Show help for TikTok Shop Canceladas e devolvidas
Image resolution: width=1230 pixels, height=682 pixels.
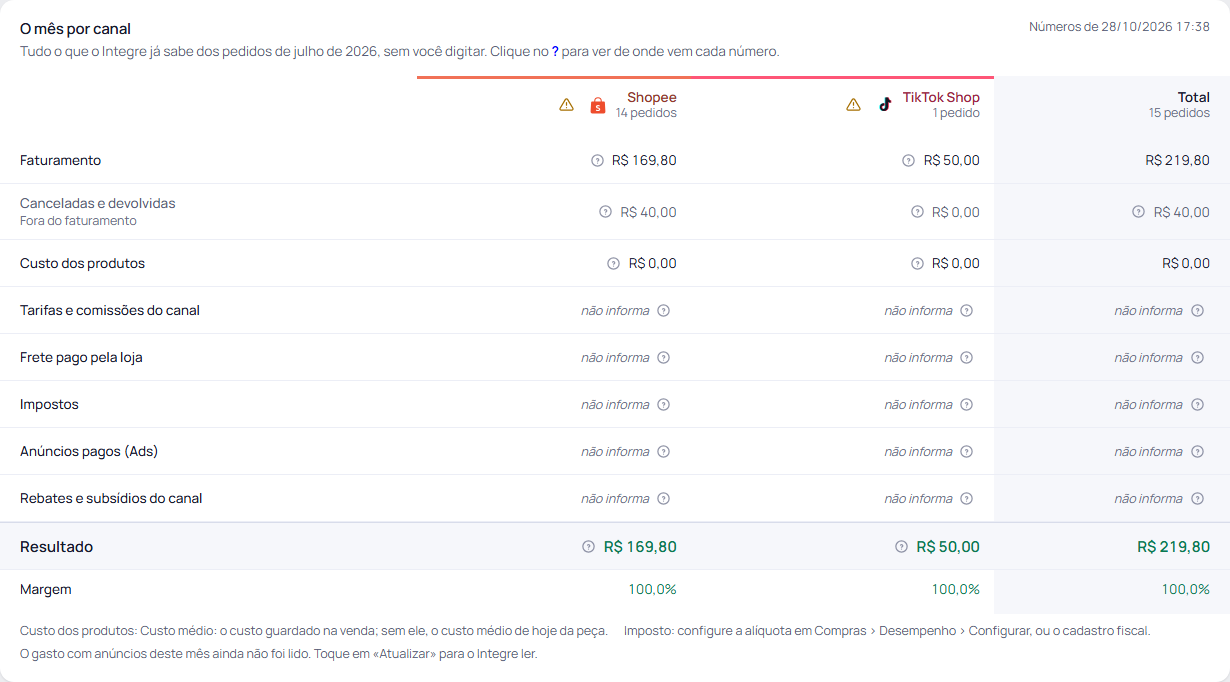917,212
